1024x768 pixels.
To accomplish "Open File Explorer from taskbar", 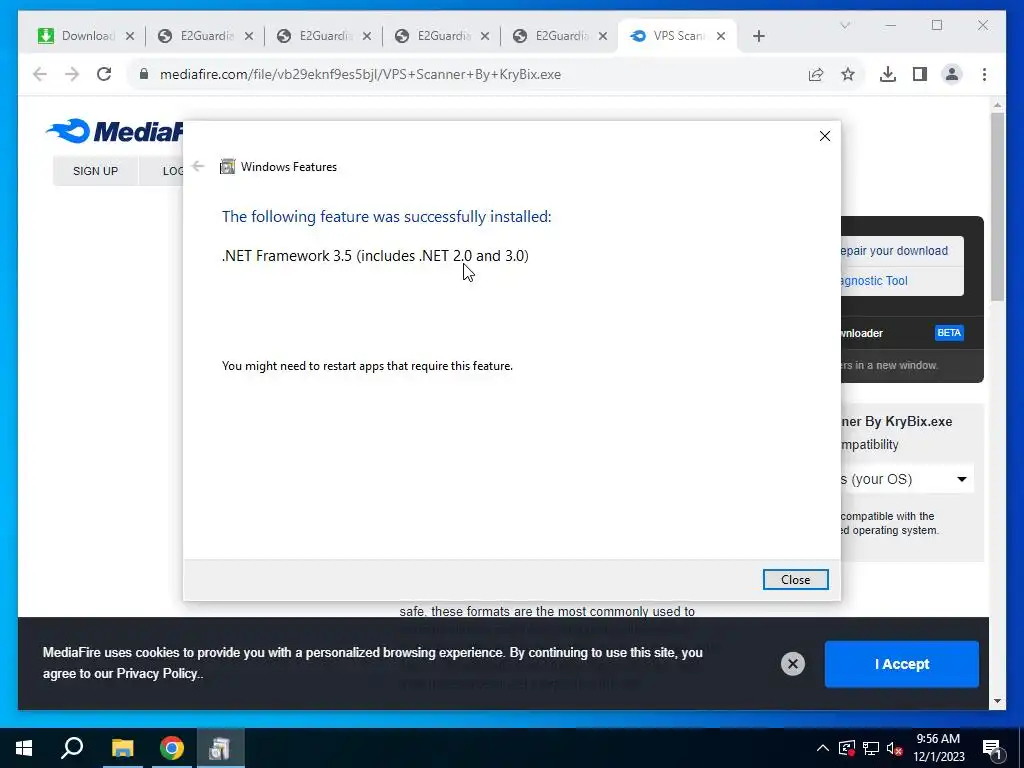I will pyautogui.click(x=122, y=748).
